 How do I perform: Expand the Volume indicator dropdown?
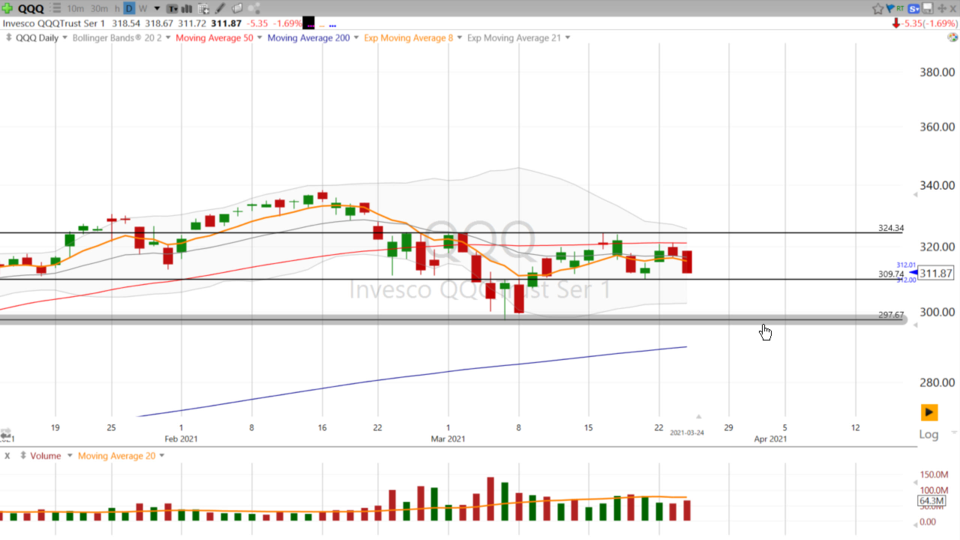point(69,456)
